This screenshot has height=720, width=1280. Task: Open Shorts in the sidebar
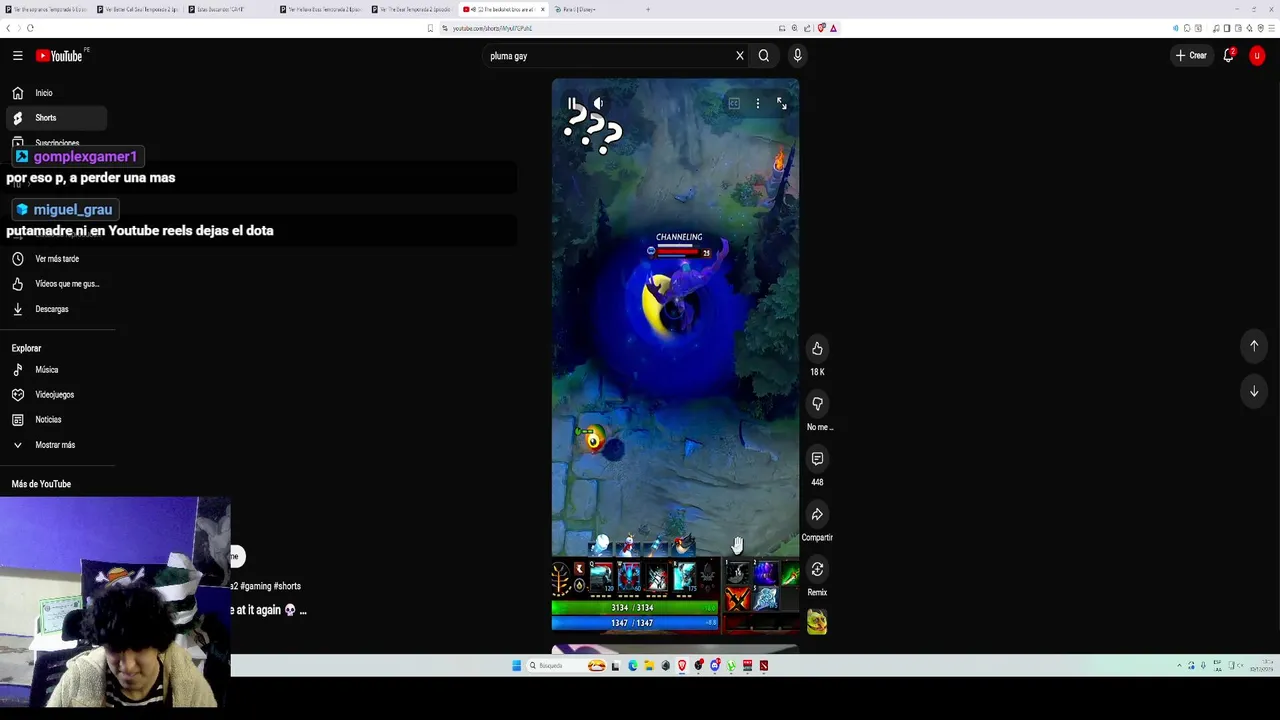point(55,118)
